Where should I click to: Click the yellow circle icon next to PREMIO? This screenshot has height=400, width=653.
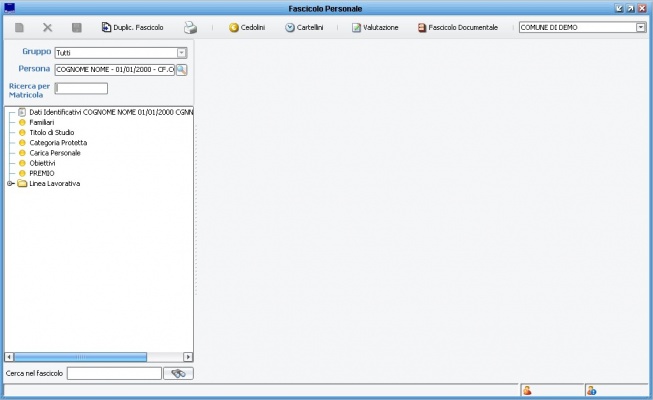pos(22,173)
